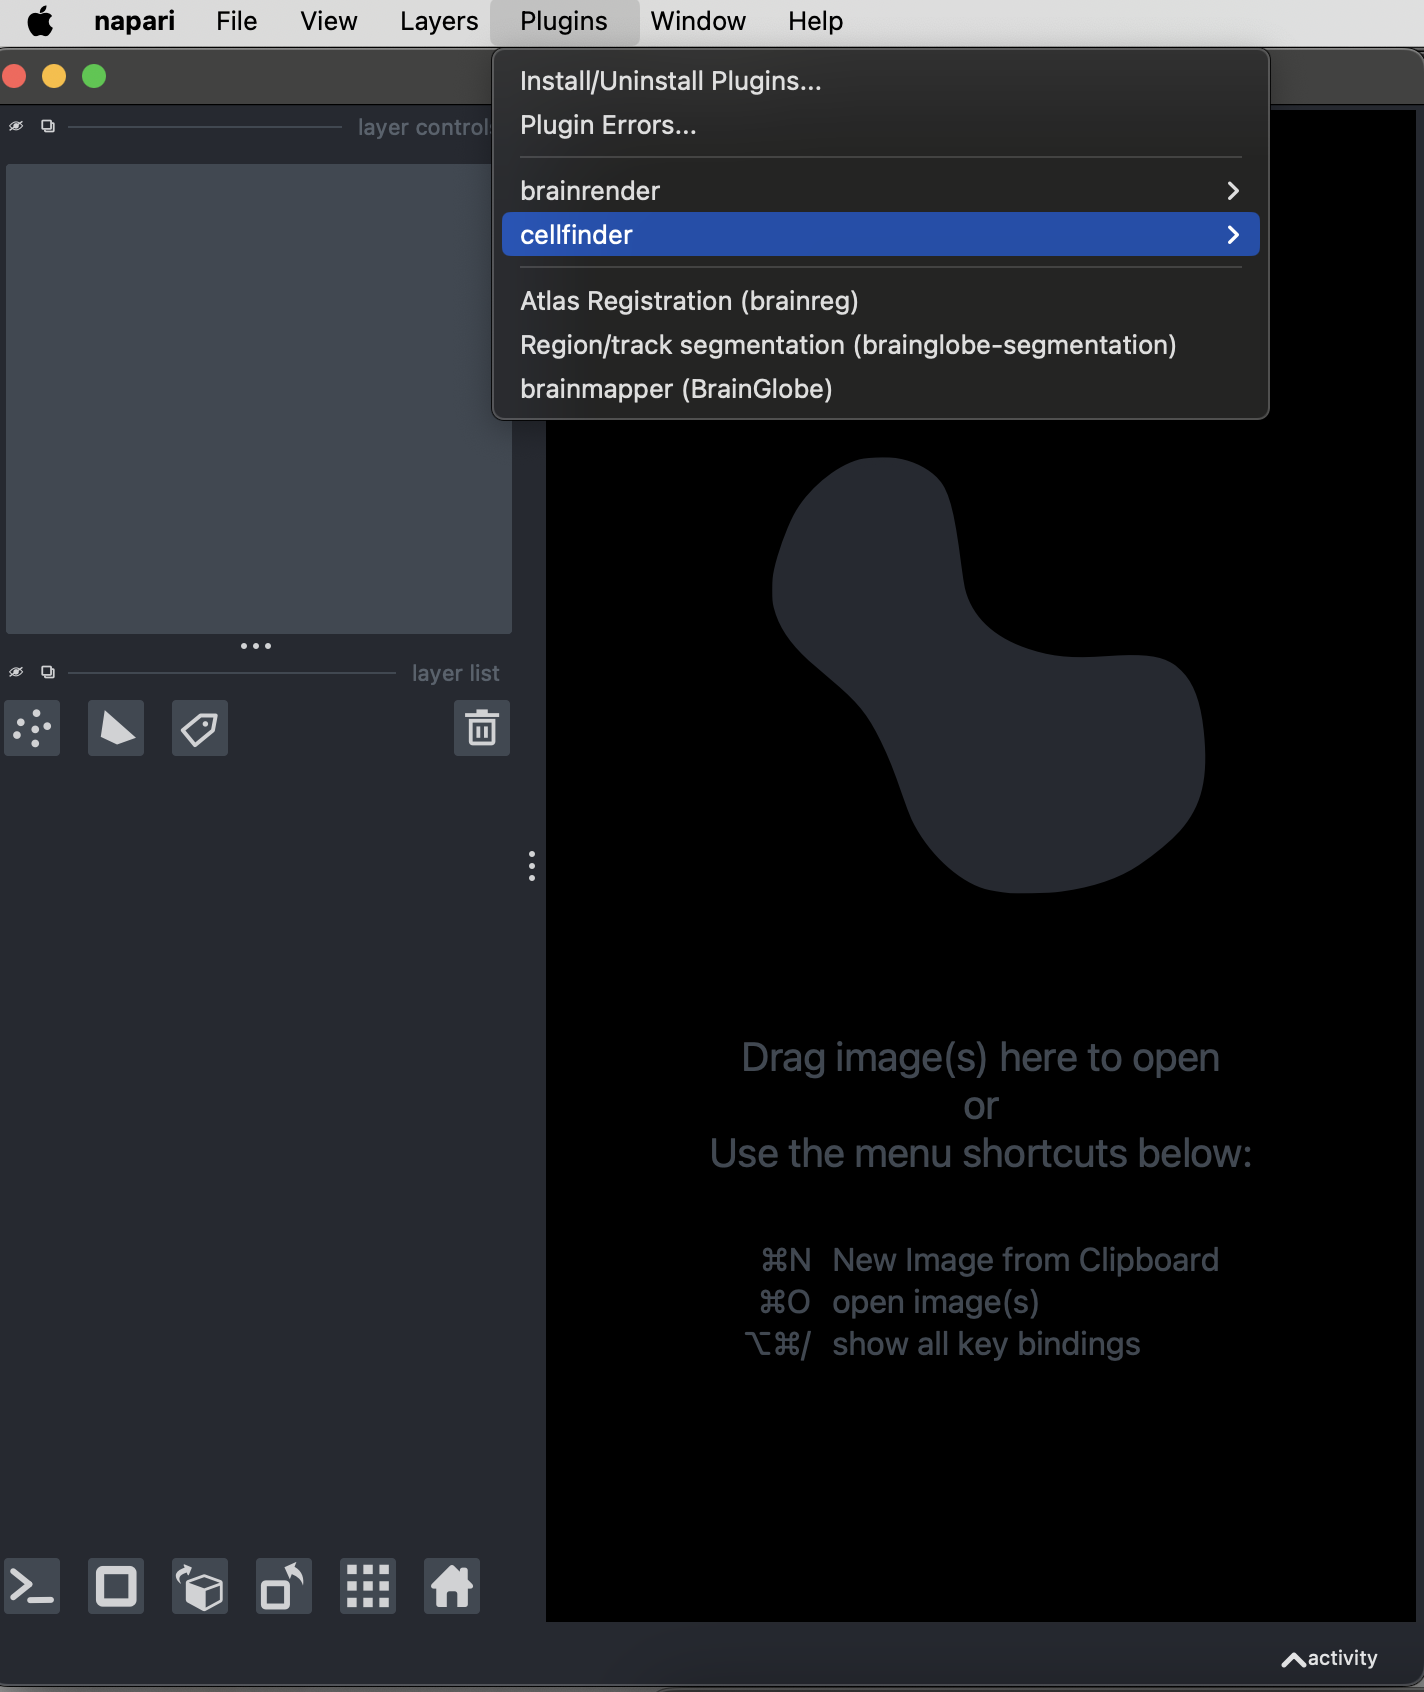Viewport: 1424px width, 1692px height.
Task: Float the layer list panel
Action: (x=48, y=672)
